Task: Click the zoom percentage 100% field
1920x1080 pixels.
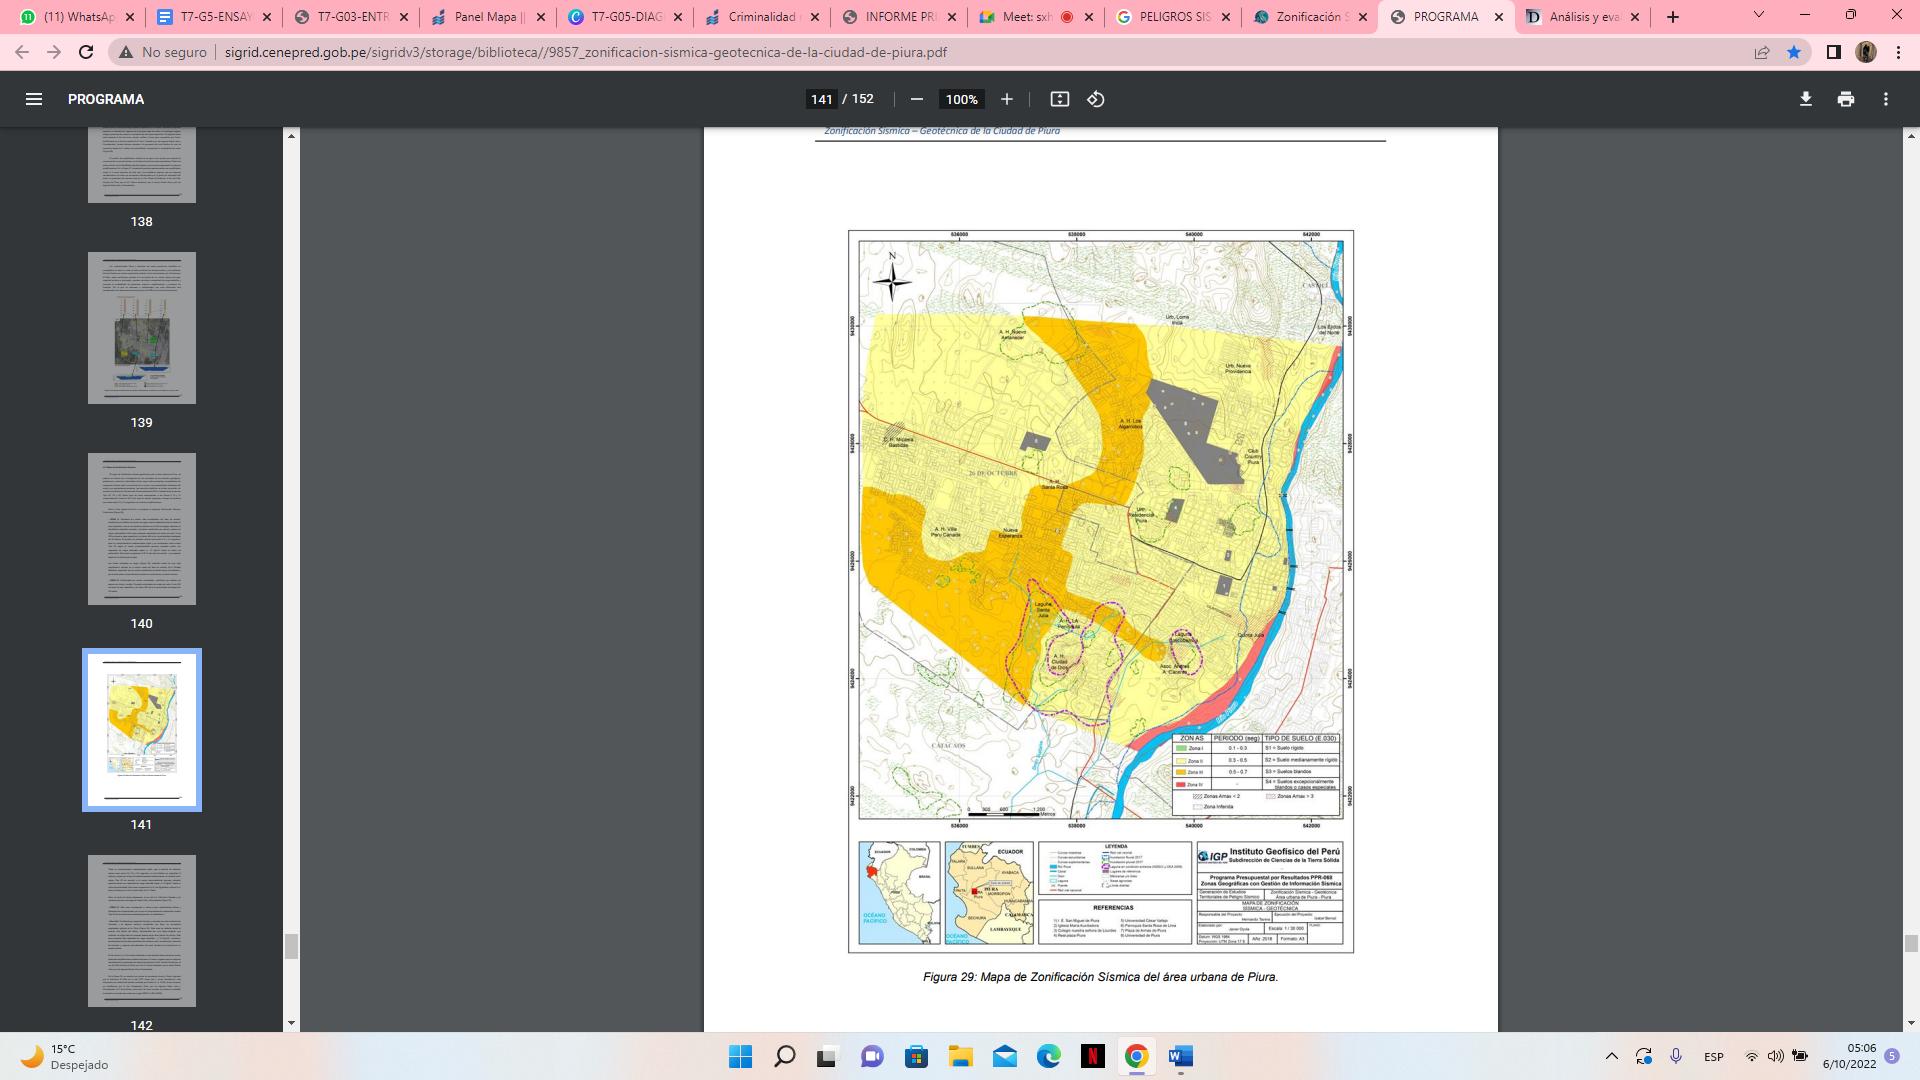Action: click(x=961, y=99)
